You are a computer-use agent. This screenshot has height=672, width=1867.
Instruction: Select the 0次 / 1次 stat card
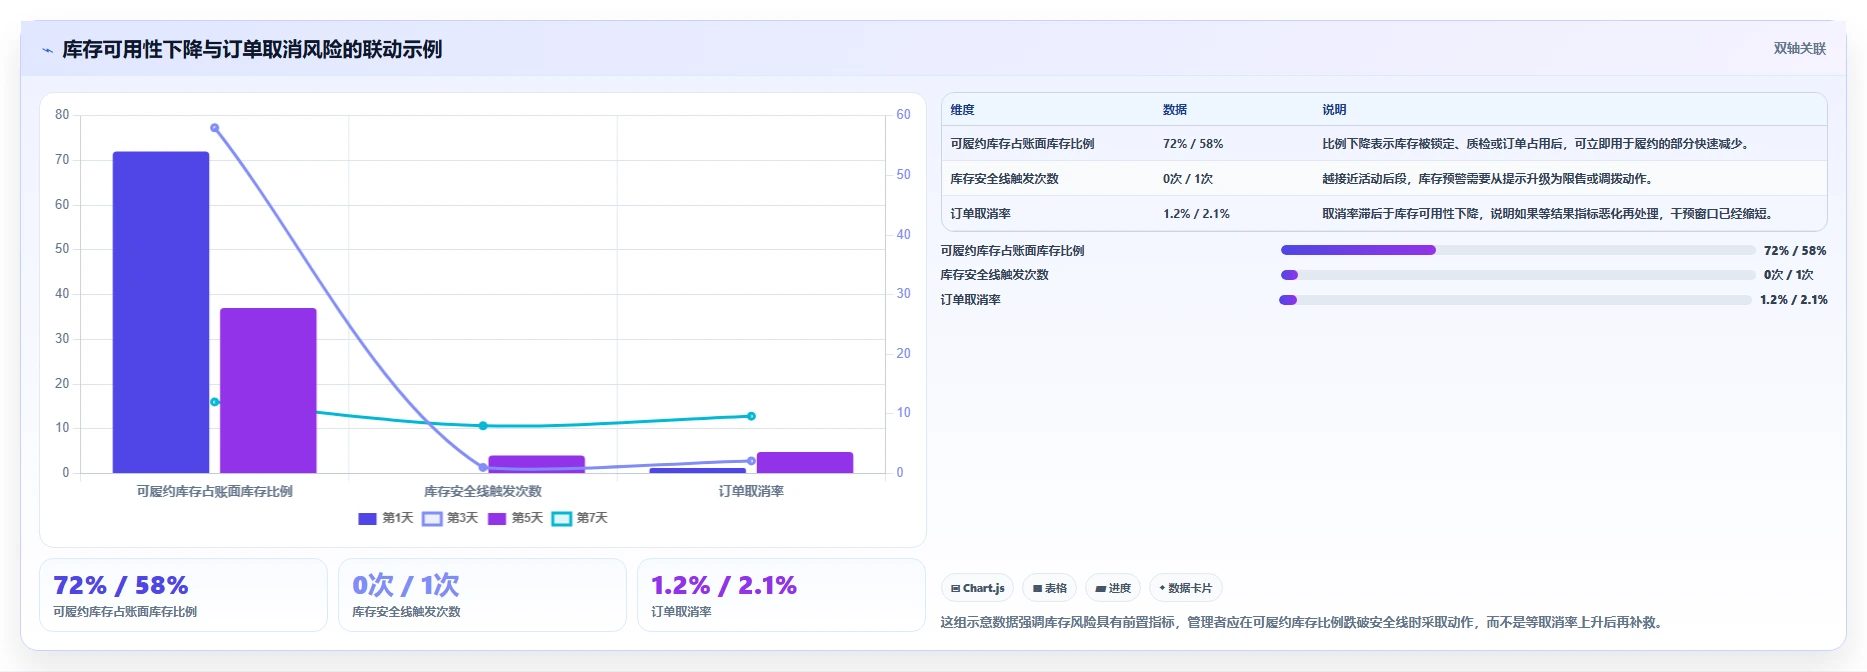[482, 595]
